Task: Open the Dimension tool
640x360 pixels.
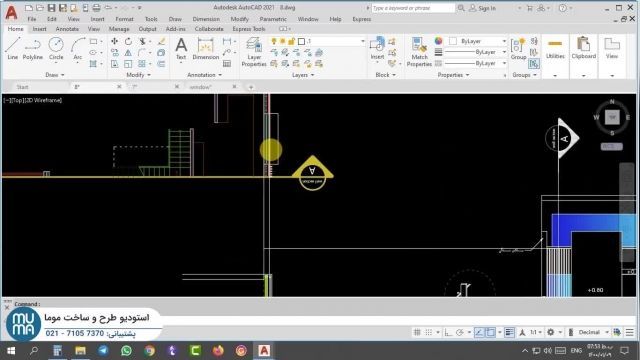Action: coord(205,49)
